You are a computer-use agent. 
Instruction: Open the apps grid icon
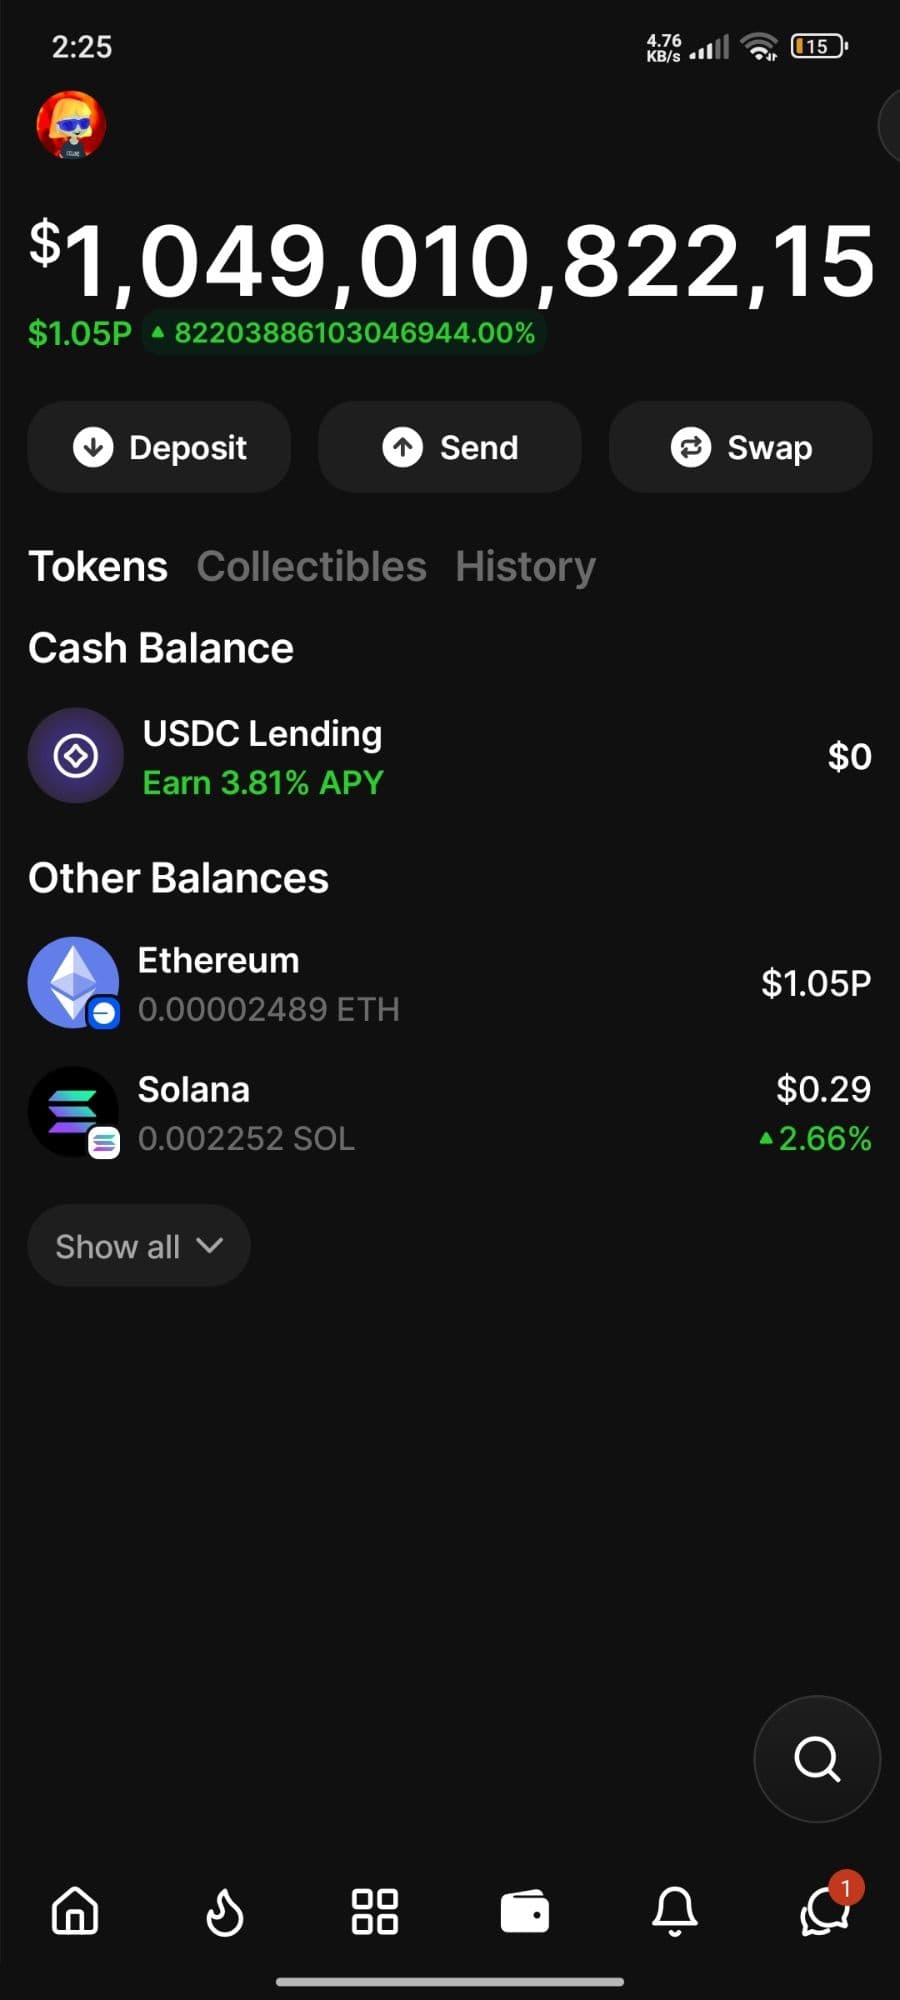point(375,1911)
